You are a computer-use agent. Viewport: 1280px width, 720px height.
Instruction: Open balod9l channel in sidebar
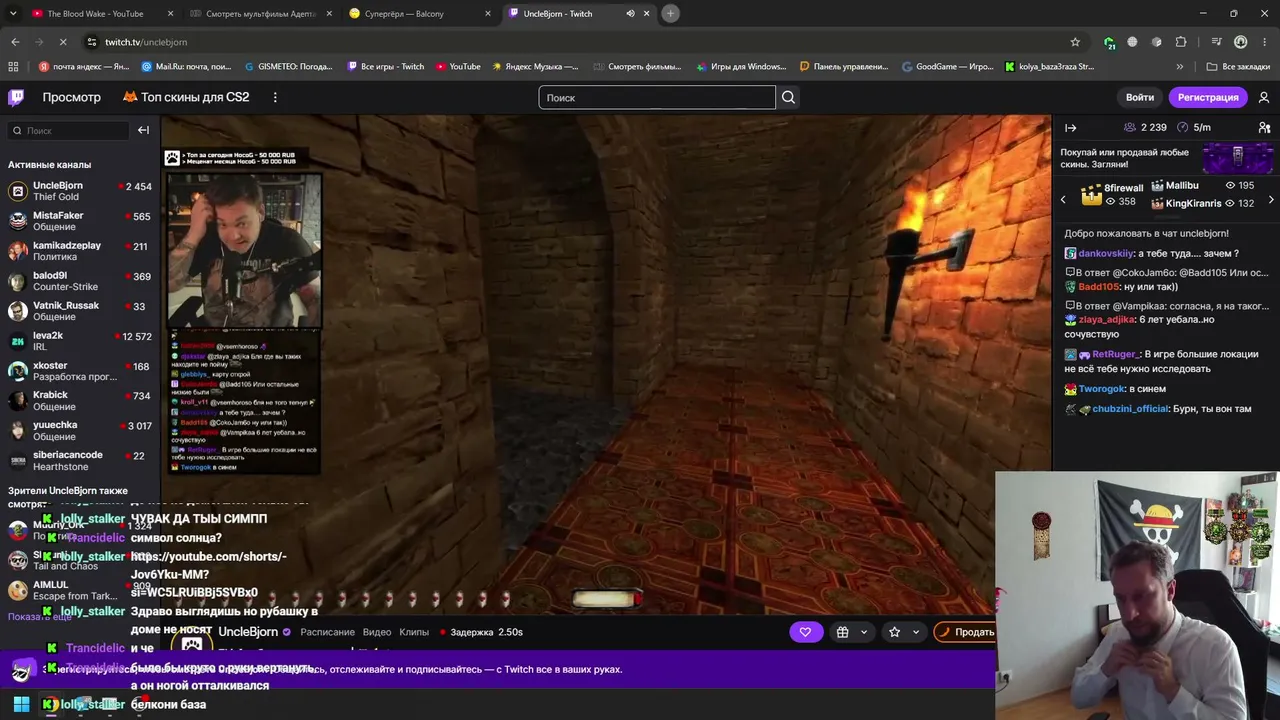pyautogui.click(x=80, y=281)
